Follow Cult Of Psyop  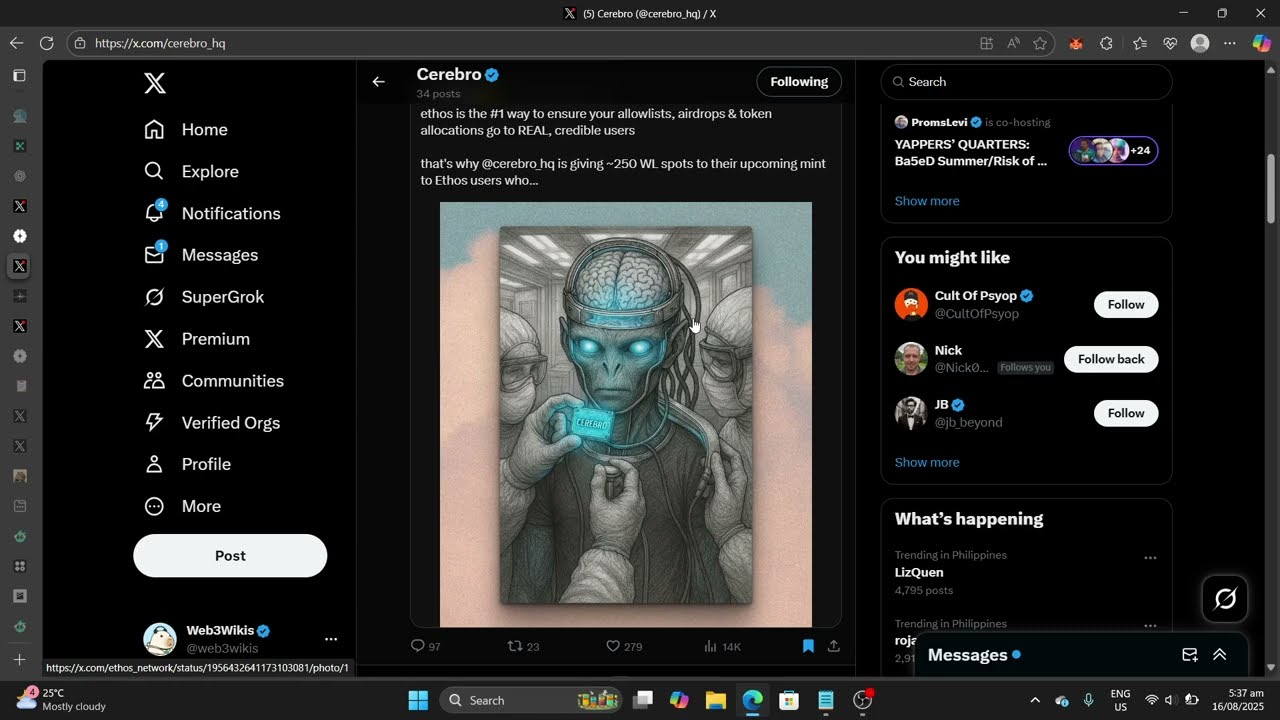pos(1126,305)
